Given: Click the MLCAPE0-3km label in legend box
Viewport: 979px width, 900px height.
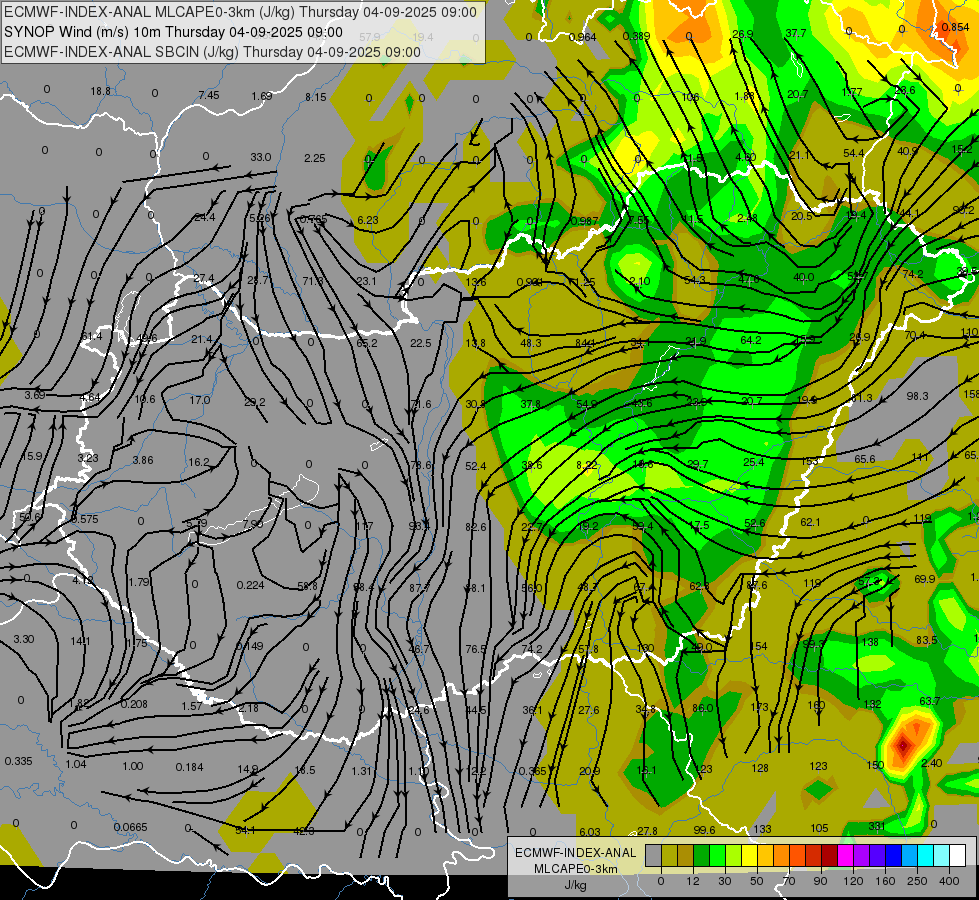Looking at the screenshot, I should pyautogui.click(x=576, y=869).
